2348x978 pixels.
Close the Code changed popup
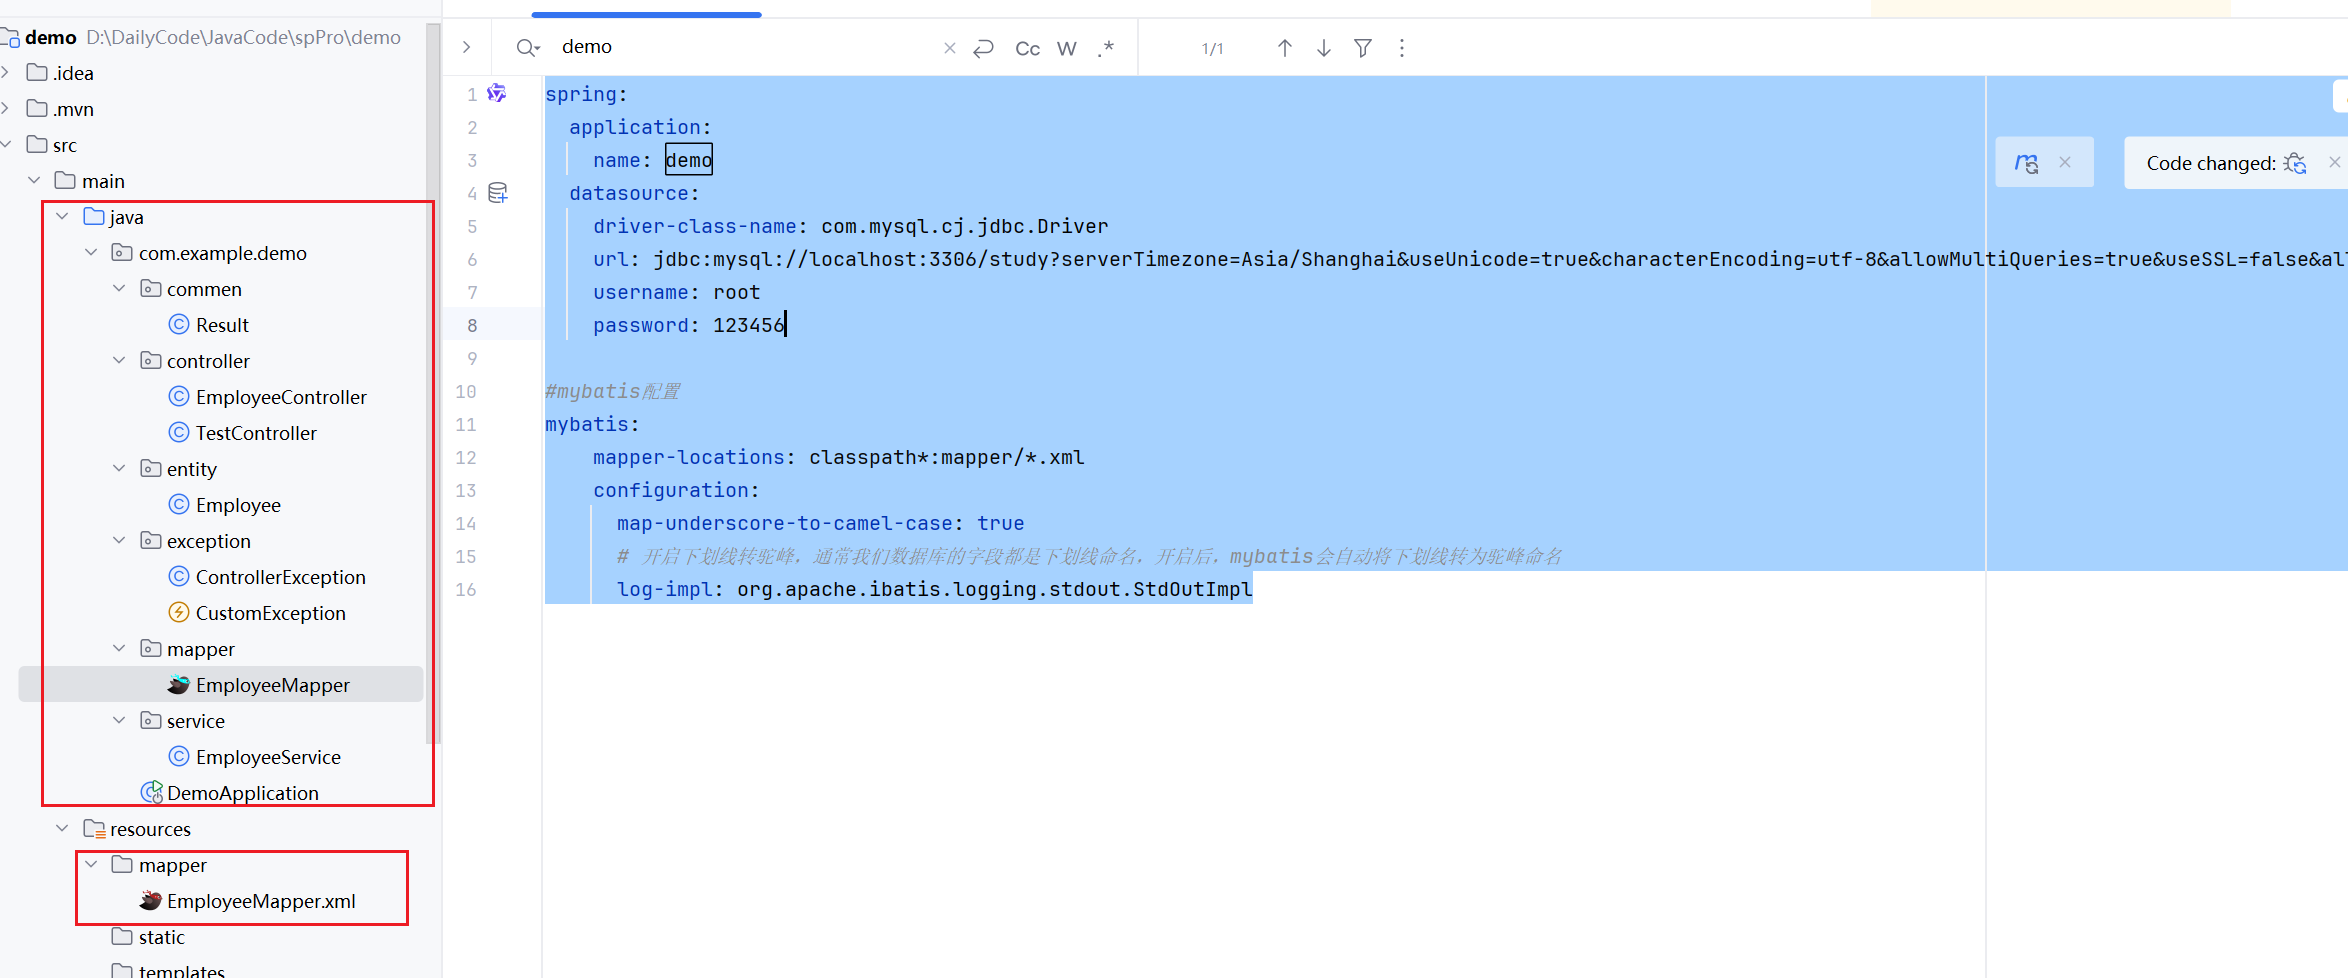pyautogui.click(x=2334, y=162)
